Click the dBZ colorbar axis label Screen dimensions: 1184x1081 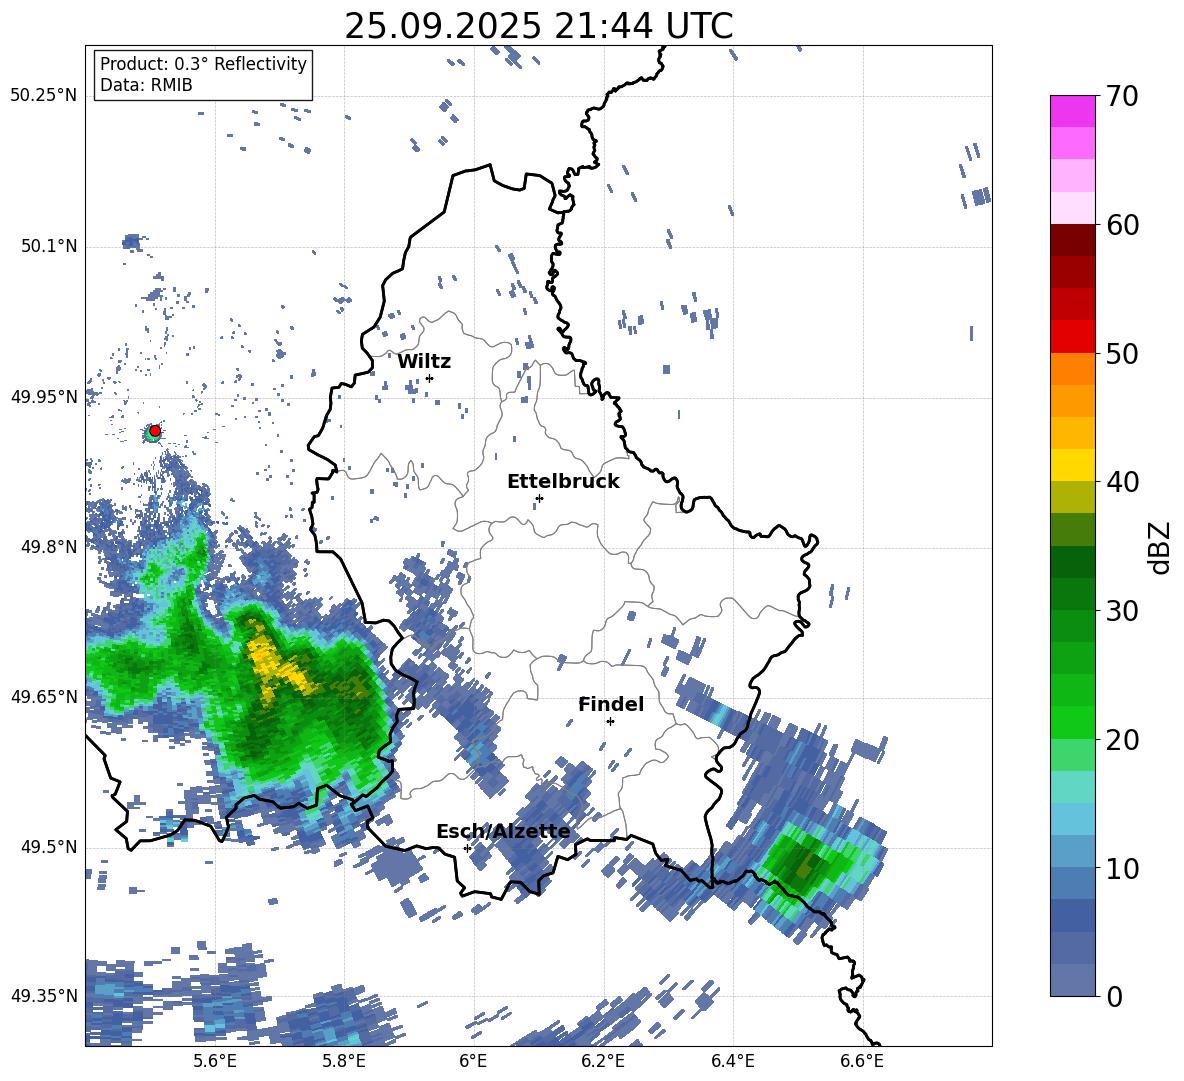(1161, 547)
